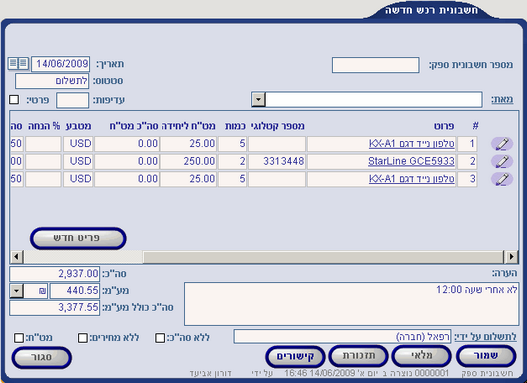The image size is (527, 383).
Task: Click the horizontal scrollbar left arrow
Action: point(16,257)
